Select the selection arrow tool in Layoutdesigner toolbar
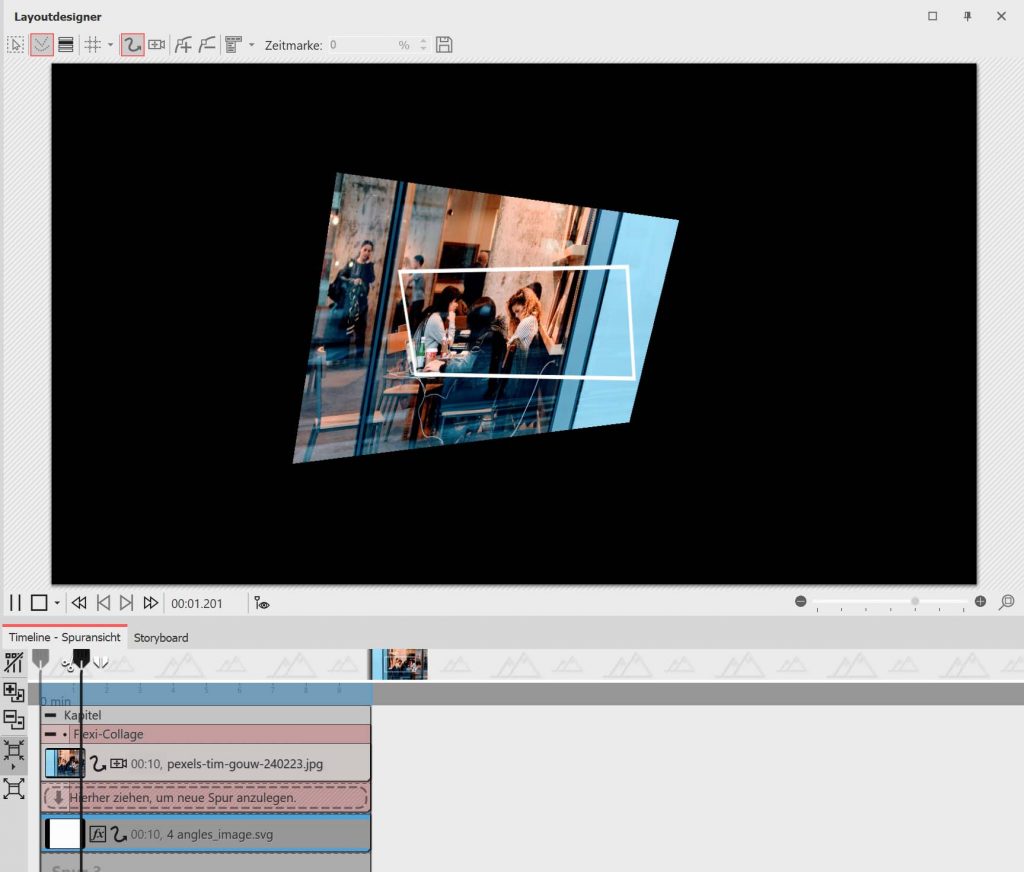1024x872 pixels. tap(16, 45)
